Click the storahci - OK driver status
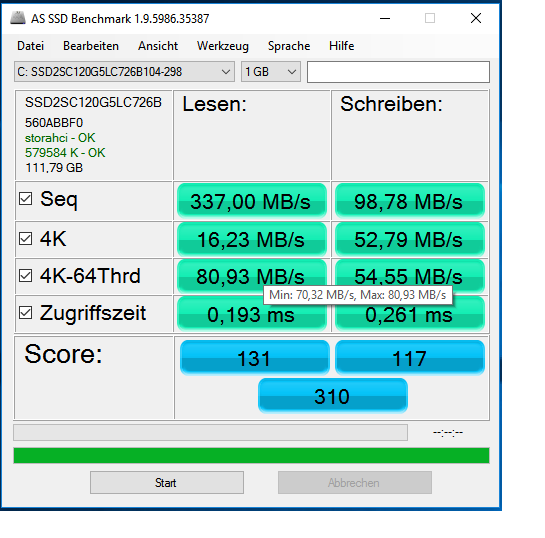 (x=60, y=138)
